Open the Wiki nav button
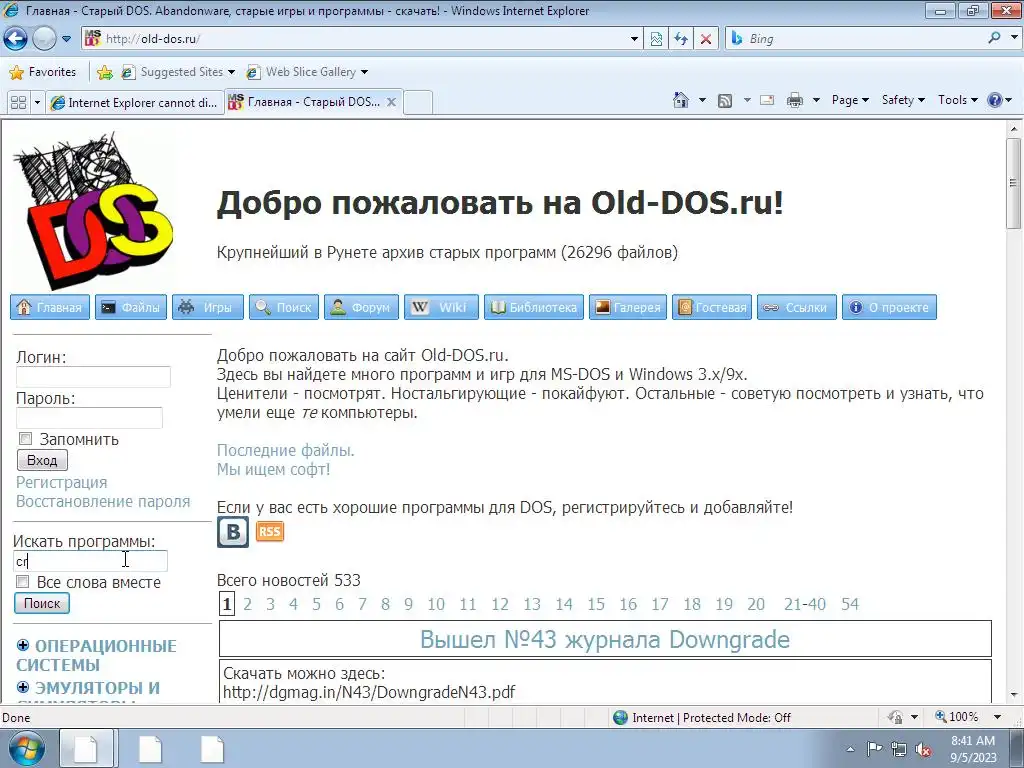1024x768 pixels. 441,308
